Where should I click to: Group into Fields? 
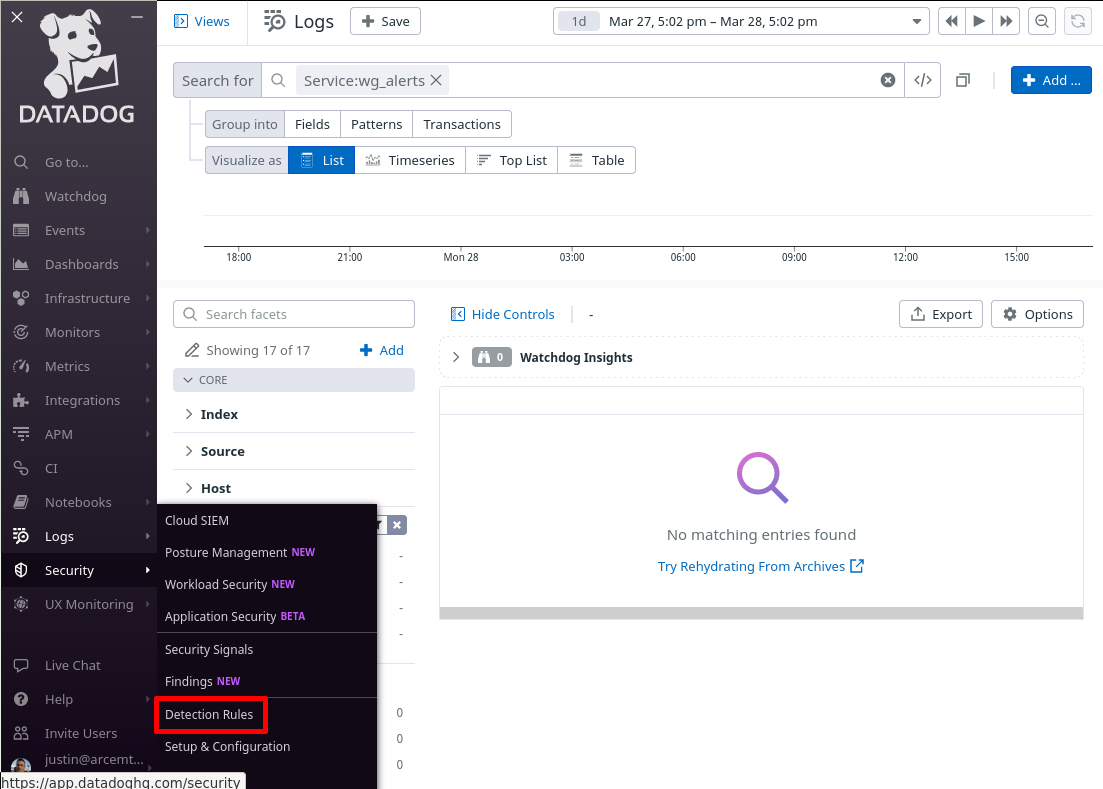tap(312, 124)
